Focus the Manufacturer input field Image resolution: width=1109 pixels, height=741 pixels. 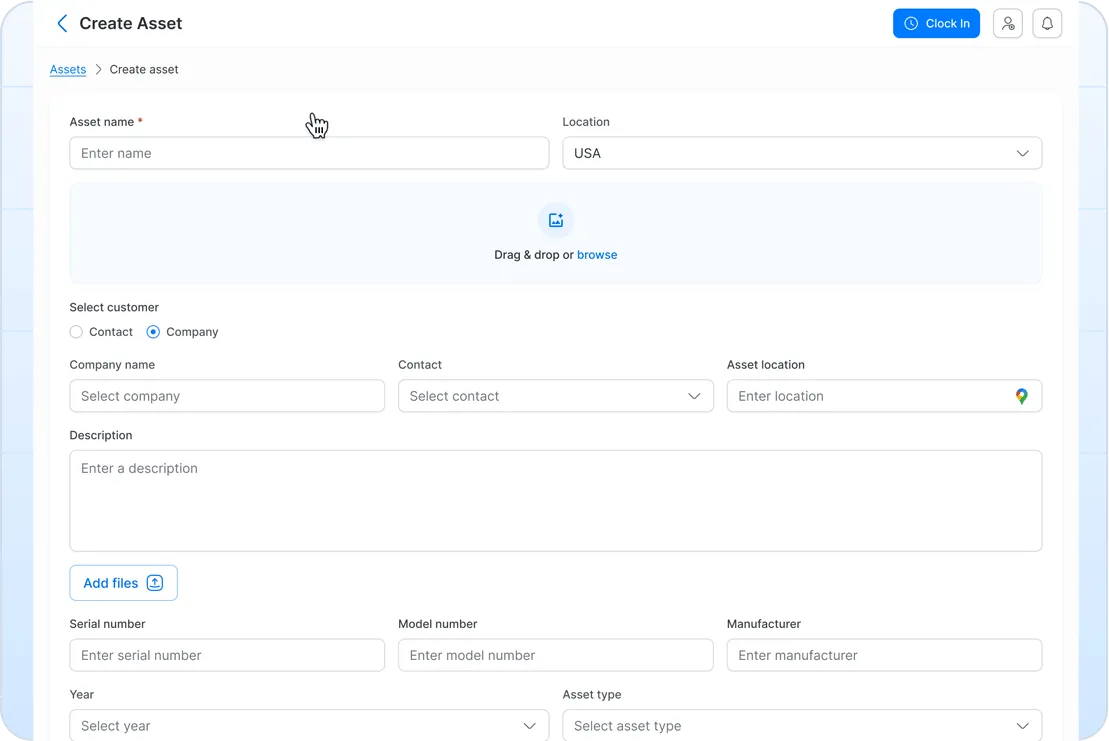click(x=884, y=655)
